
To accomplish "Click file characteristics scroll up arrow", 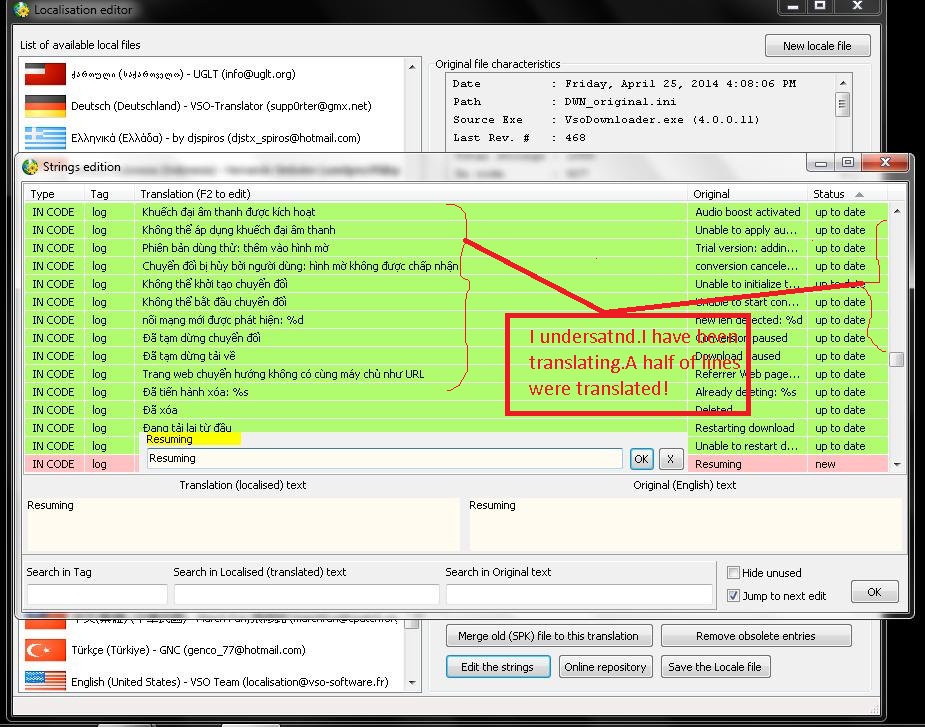I will pos(843,83).
